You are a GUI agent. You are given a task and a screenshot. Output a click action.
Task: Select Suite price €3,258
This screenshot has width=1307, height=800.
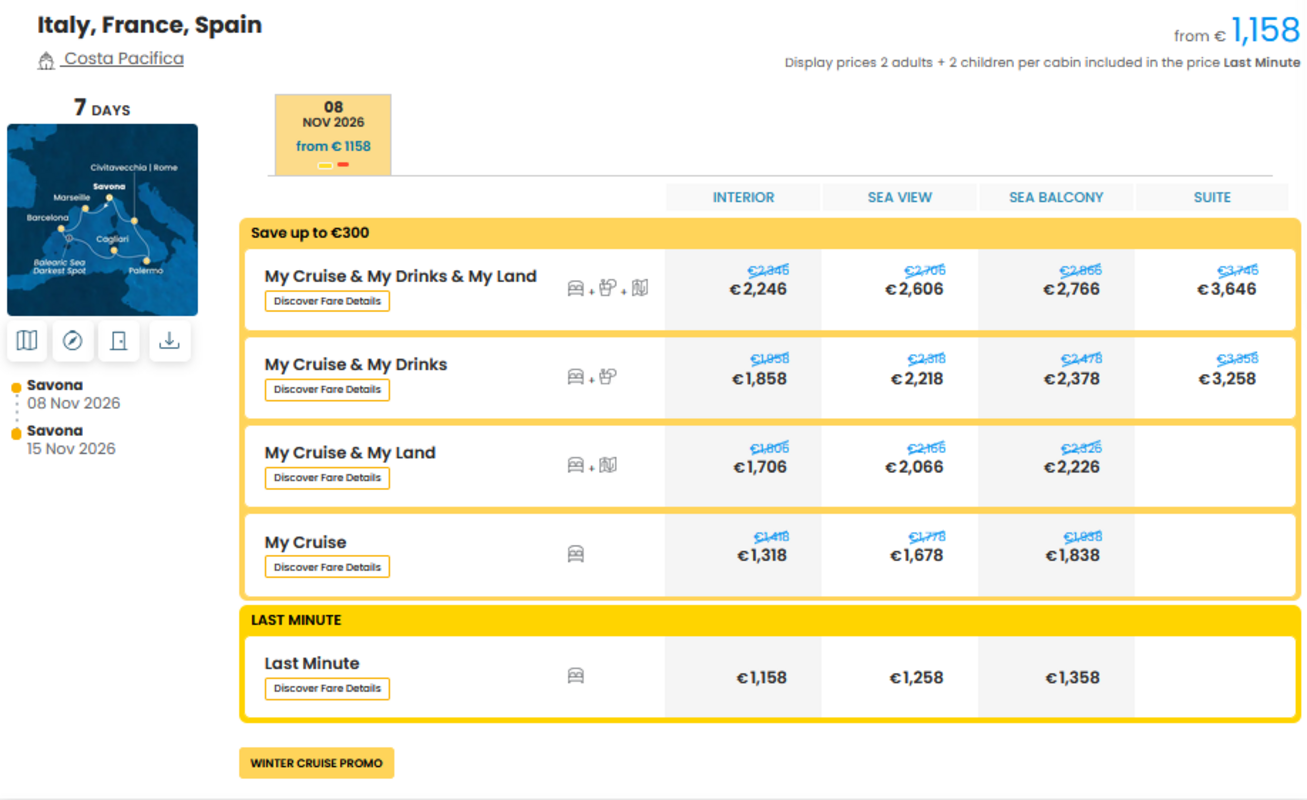[1227, 379]
